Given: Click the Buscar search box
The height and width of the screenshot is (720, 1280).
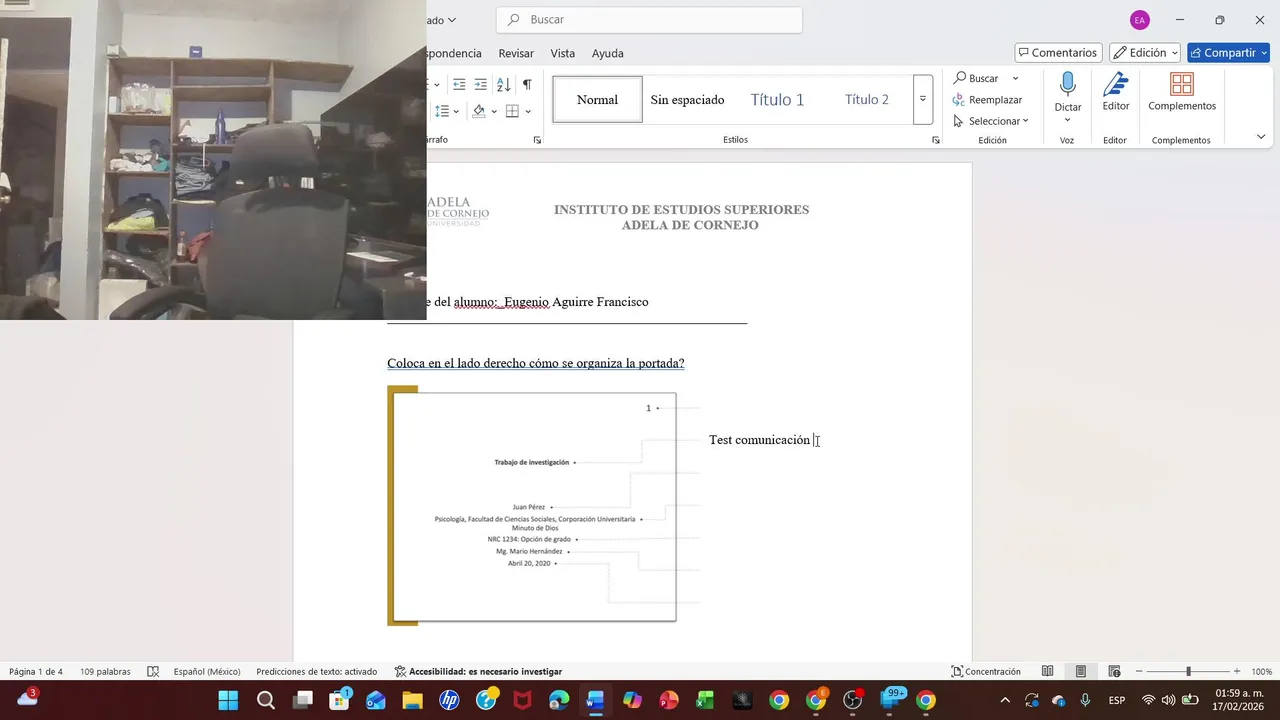Looking at the screenshot, I should click(649, 20).
